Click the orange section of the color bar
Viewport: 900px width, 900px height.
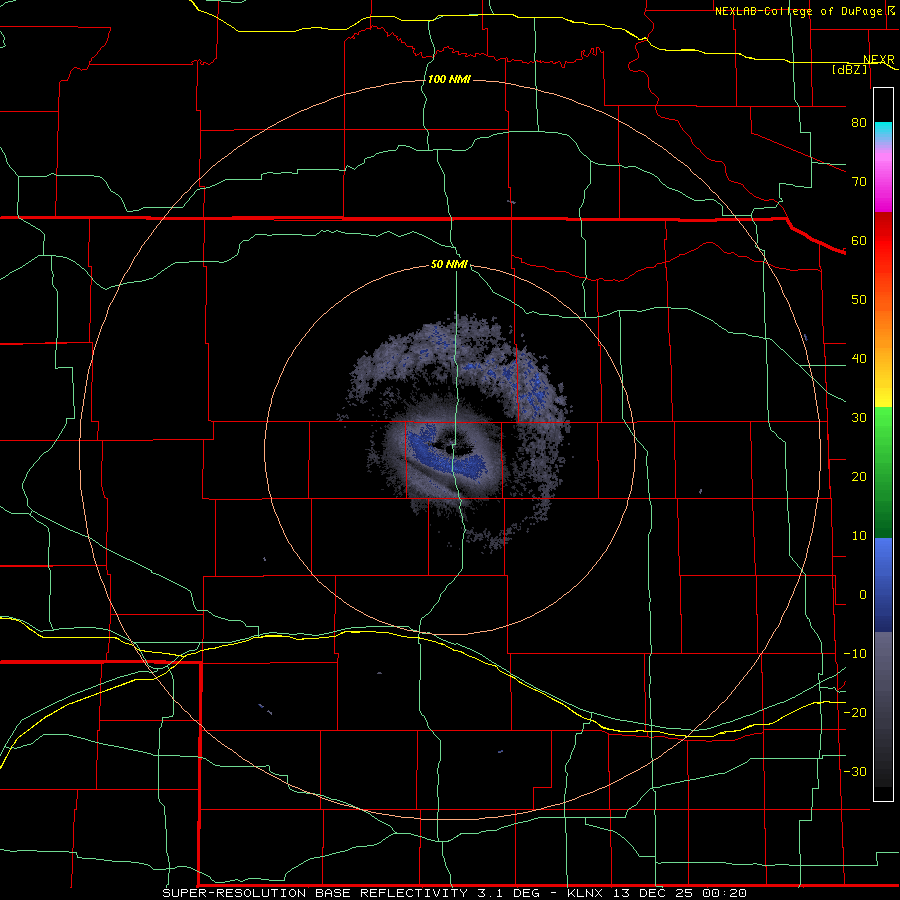pos(883,321)
